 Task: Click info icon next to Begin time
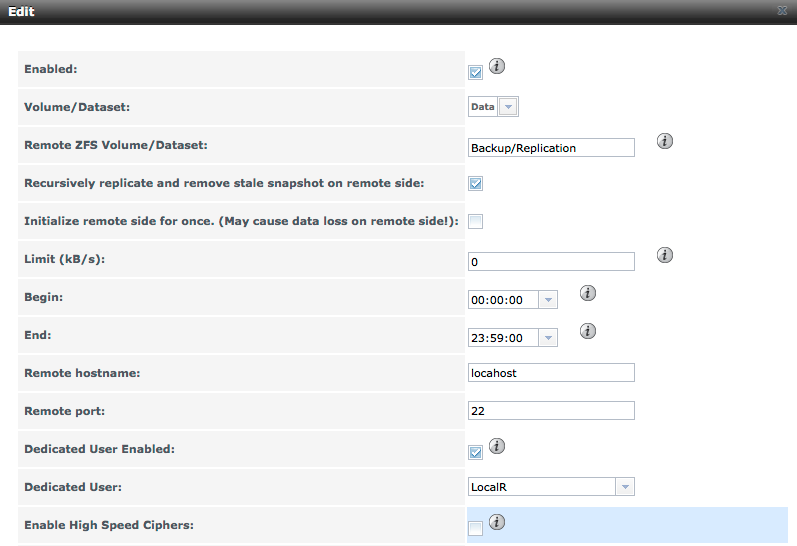[x=588, y=293]
